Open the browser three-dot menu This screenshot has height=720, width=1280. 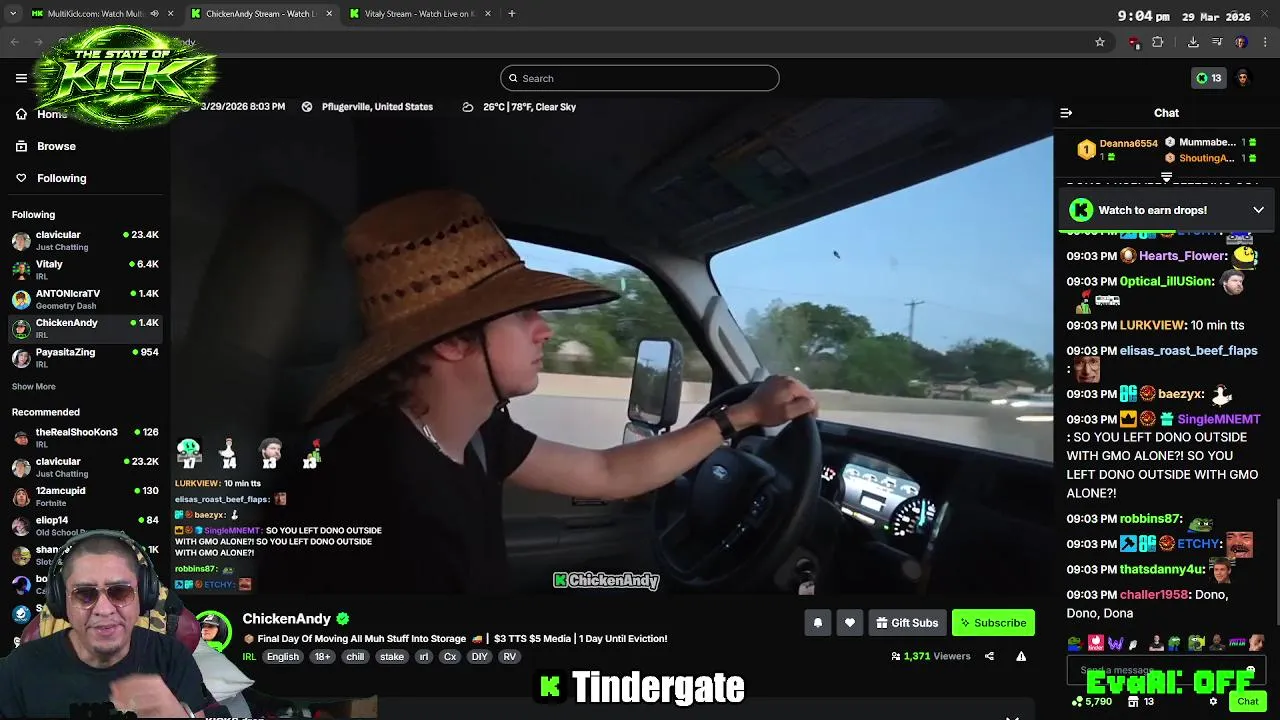(x=1266, y=42)
